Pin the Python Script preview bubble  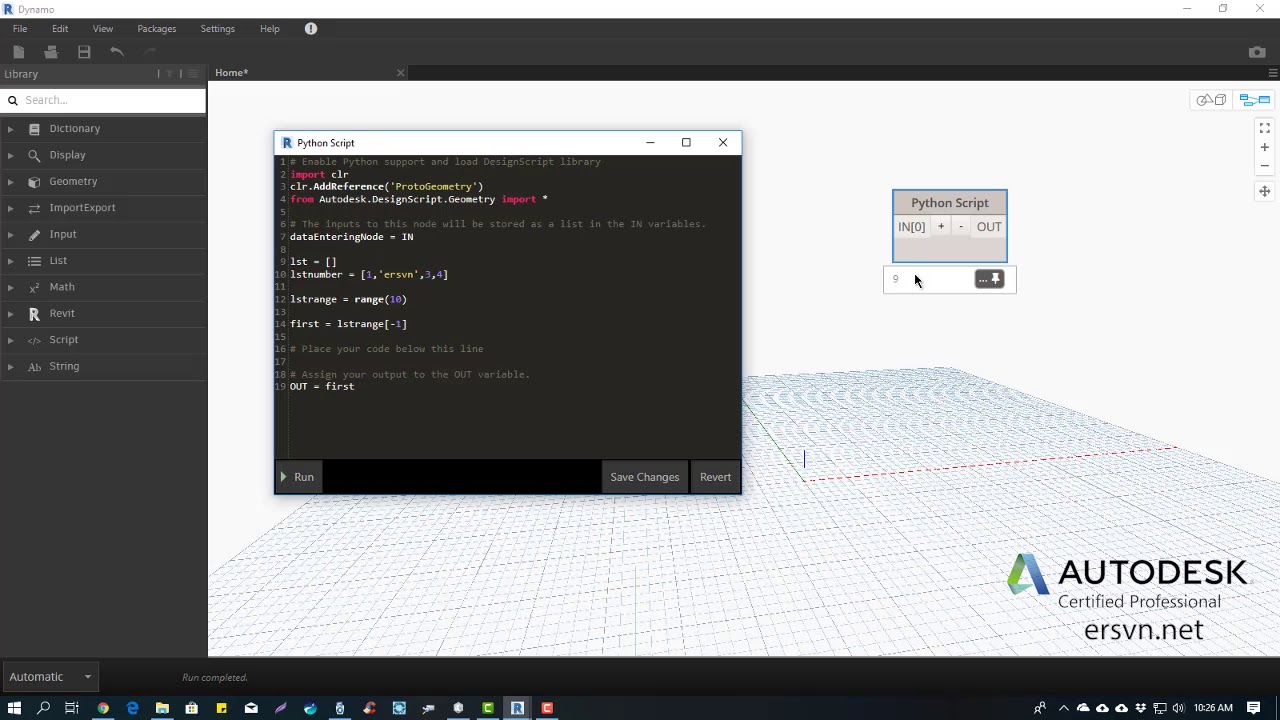996,279
